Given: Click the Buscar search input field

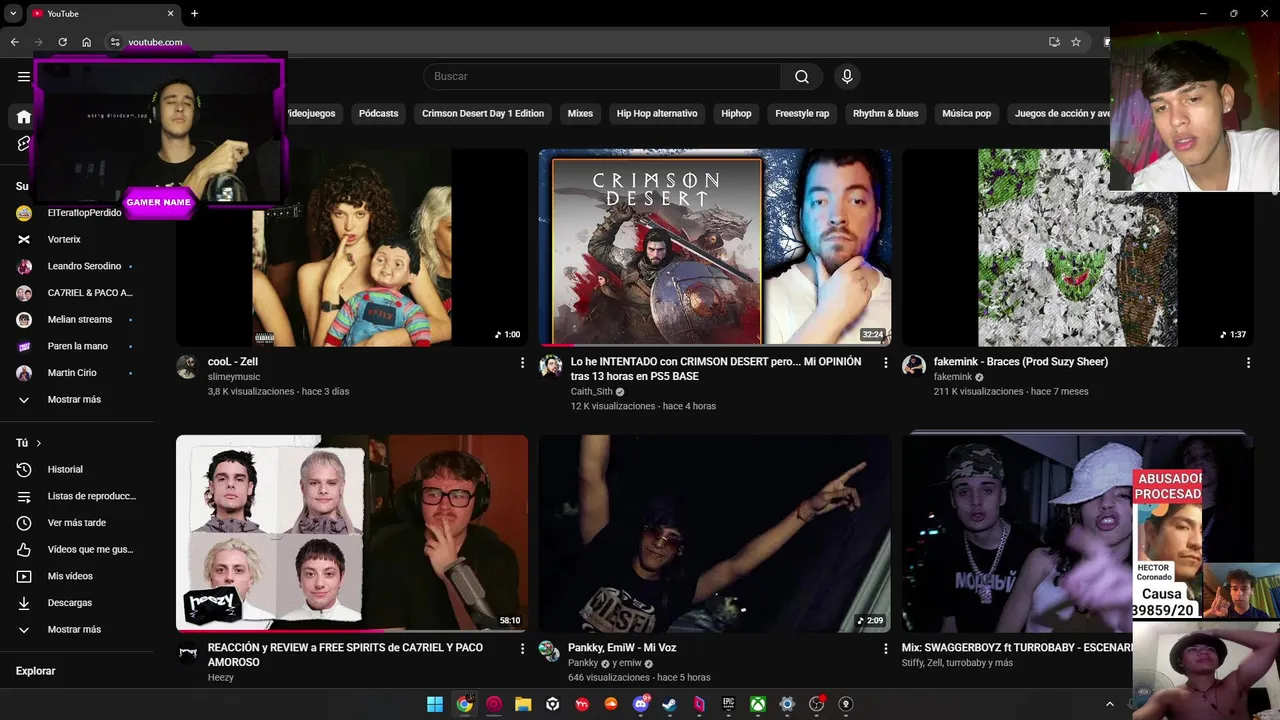Looking at the screenshot, I should coord(602,76).
